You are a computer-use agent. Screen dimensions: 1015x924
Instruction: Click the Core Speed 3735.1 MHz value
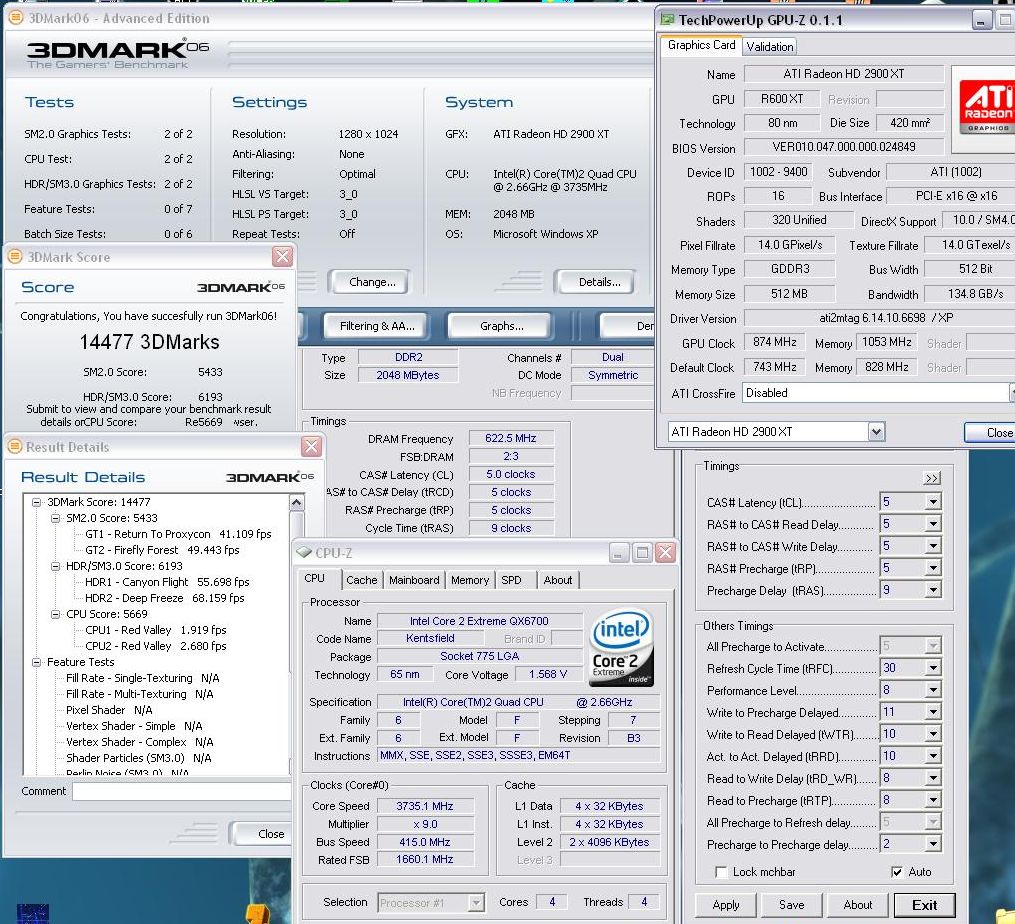[425, 806]
